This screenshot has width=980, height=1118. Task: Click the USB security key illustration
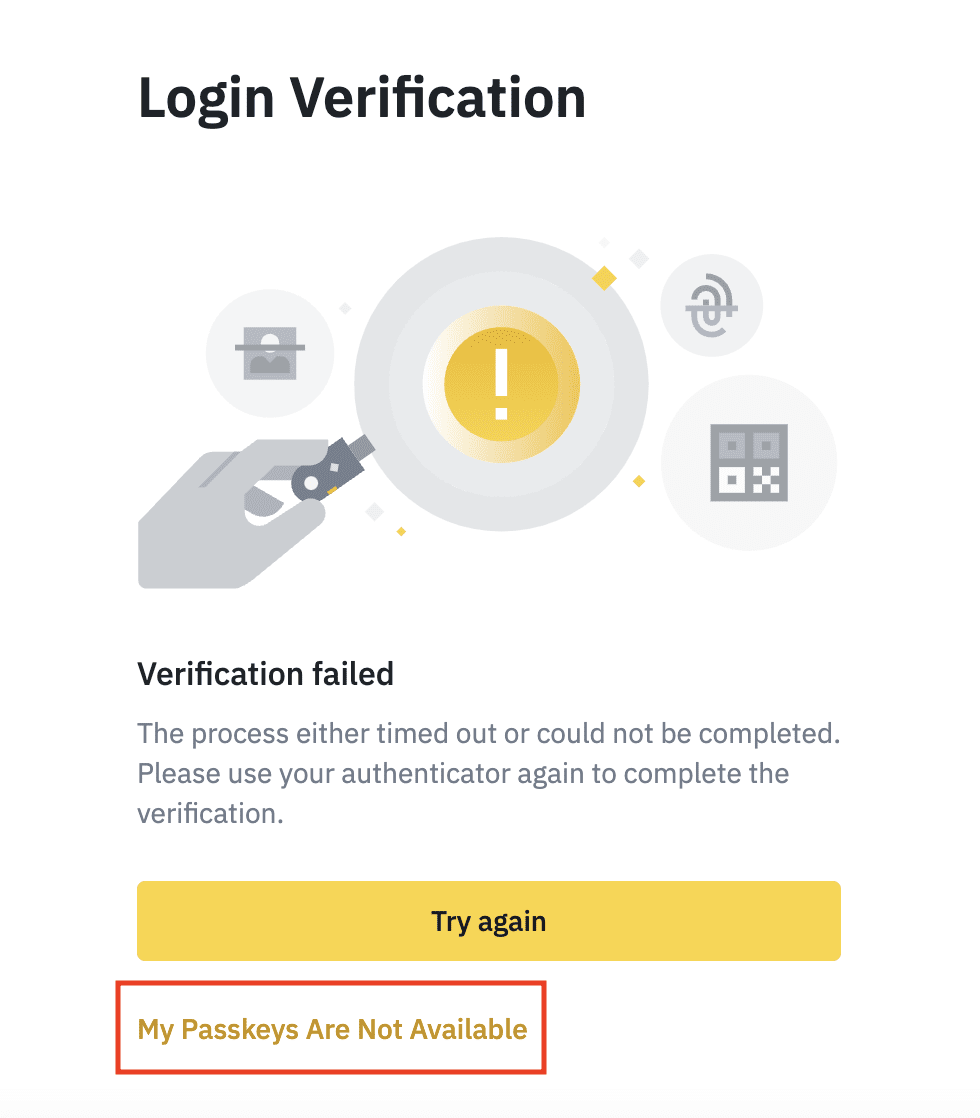click(x=331, y=468)
